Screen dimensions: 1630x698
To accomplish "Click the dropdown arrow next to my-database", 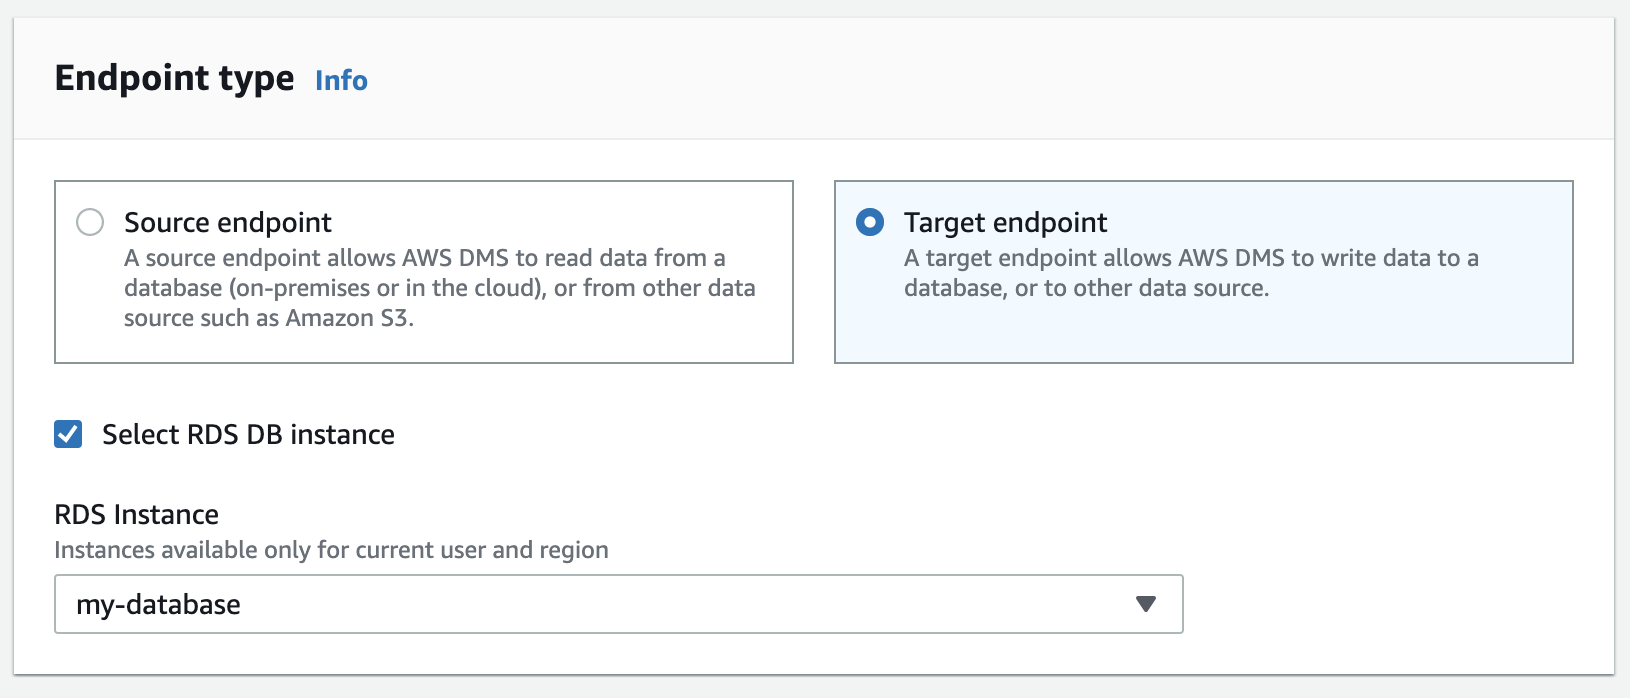I will click(x=1146, y=604).
